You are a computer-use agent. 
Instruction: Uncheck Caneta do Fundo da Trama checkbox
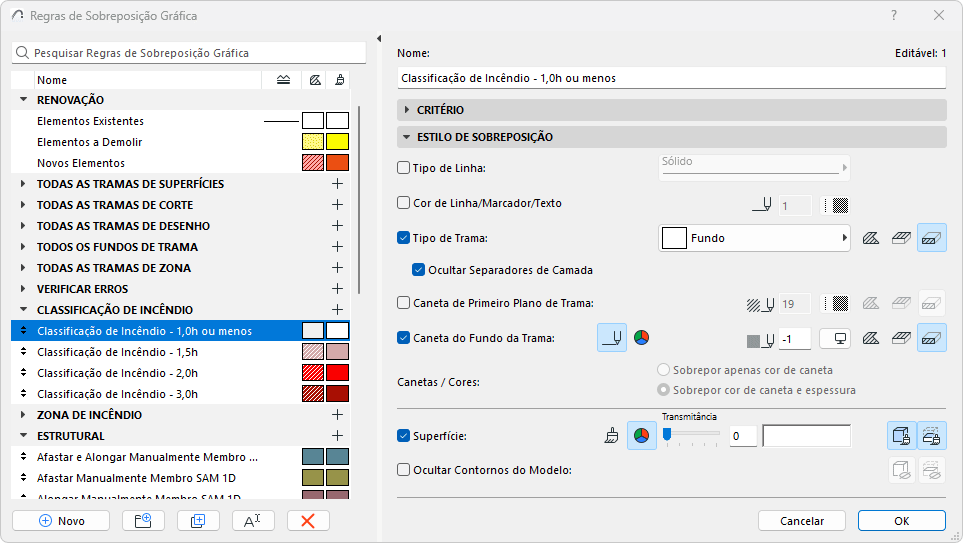point(404,338)
